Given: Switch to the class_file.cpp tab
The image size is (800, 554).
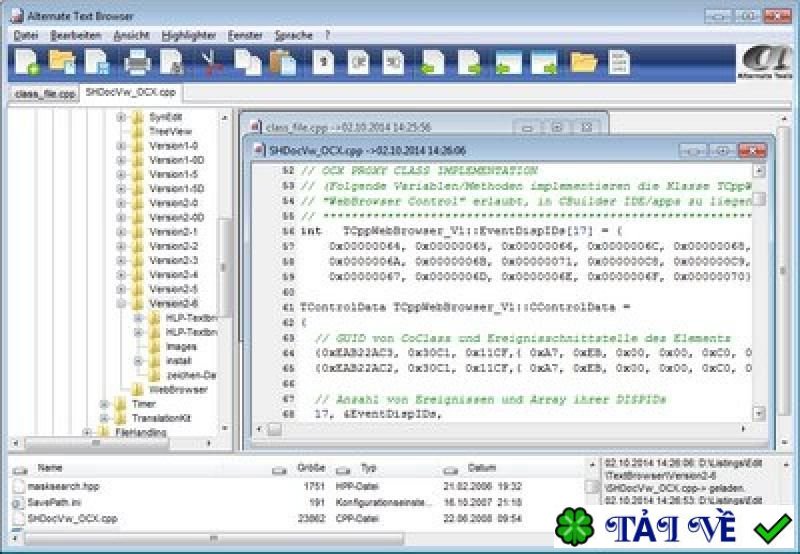Looking at the screenshot, I should coord(45,94).
